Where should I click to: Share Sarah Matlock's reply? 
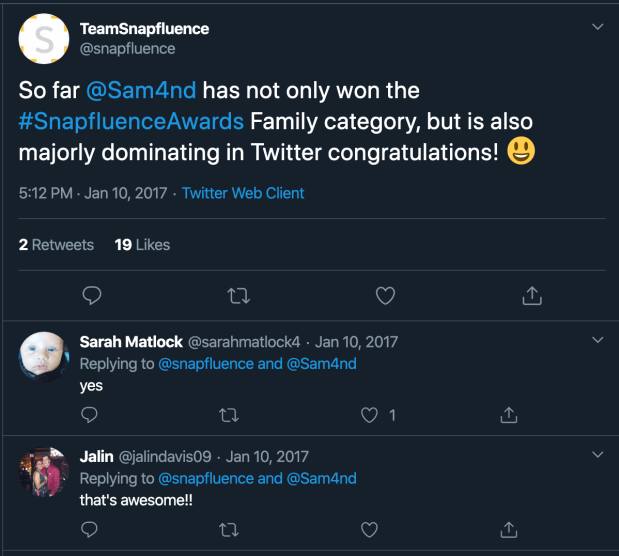(x=508, y=414)
